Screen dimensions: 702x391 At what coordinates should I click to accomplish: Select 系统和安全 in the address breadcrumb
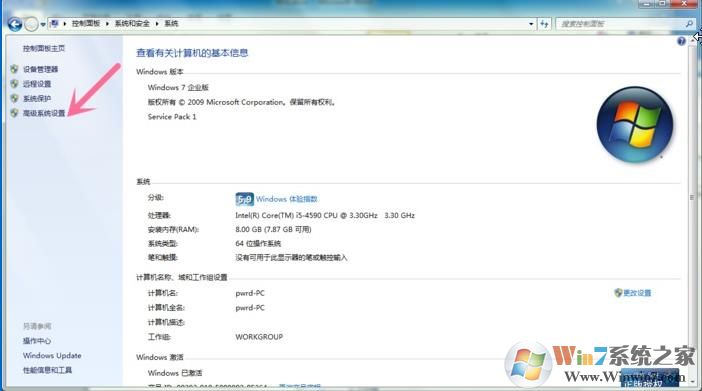coord(132,23)
